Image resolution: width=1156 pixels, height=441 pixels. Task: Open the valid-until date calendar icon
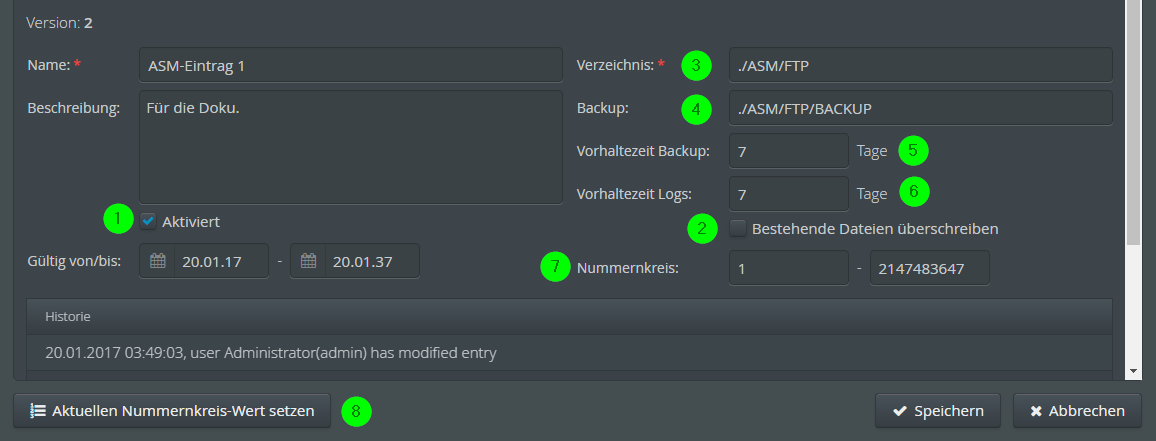(308, 261)
